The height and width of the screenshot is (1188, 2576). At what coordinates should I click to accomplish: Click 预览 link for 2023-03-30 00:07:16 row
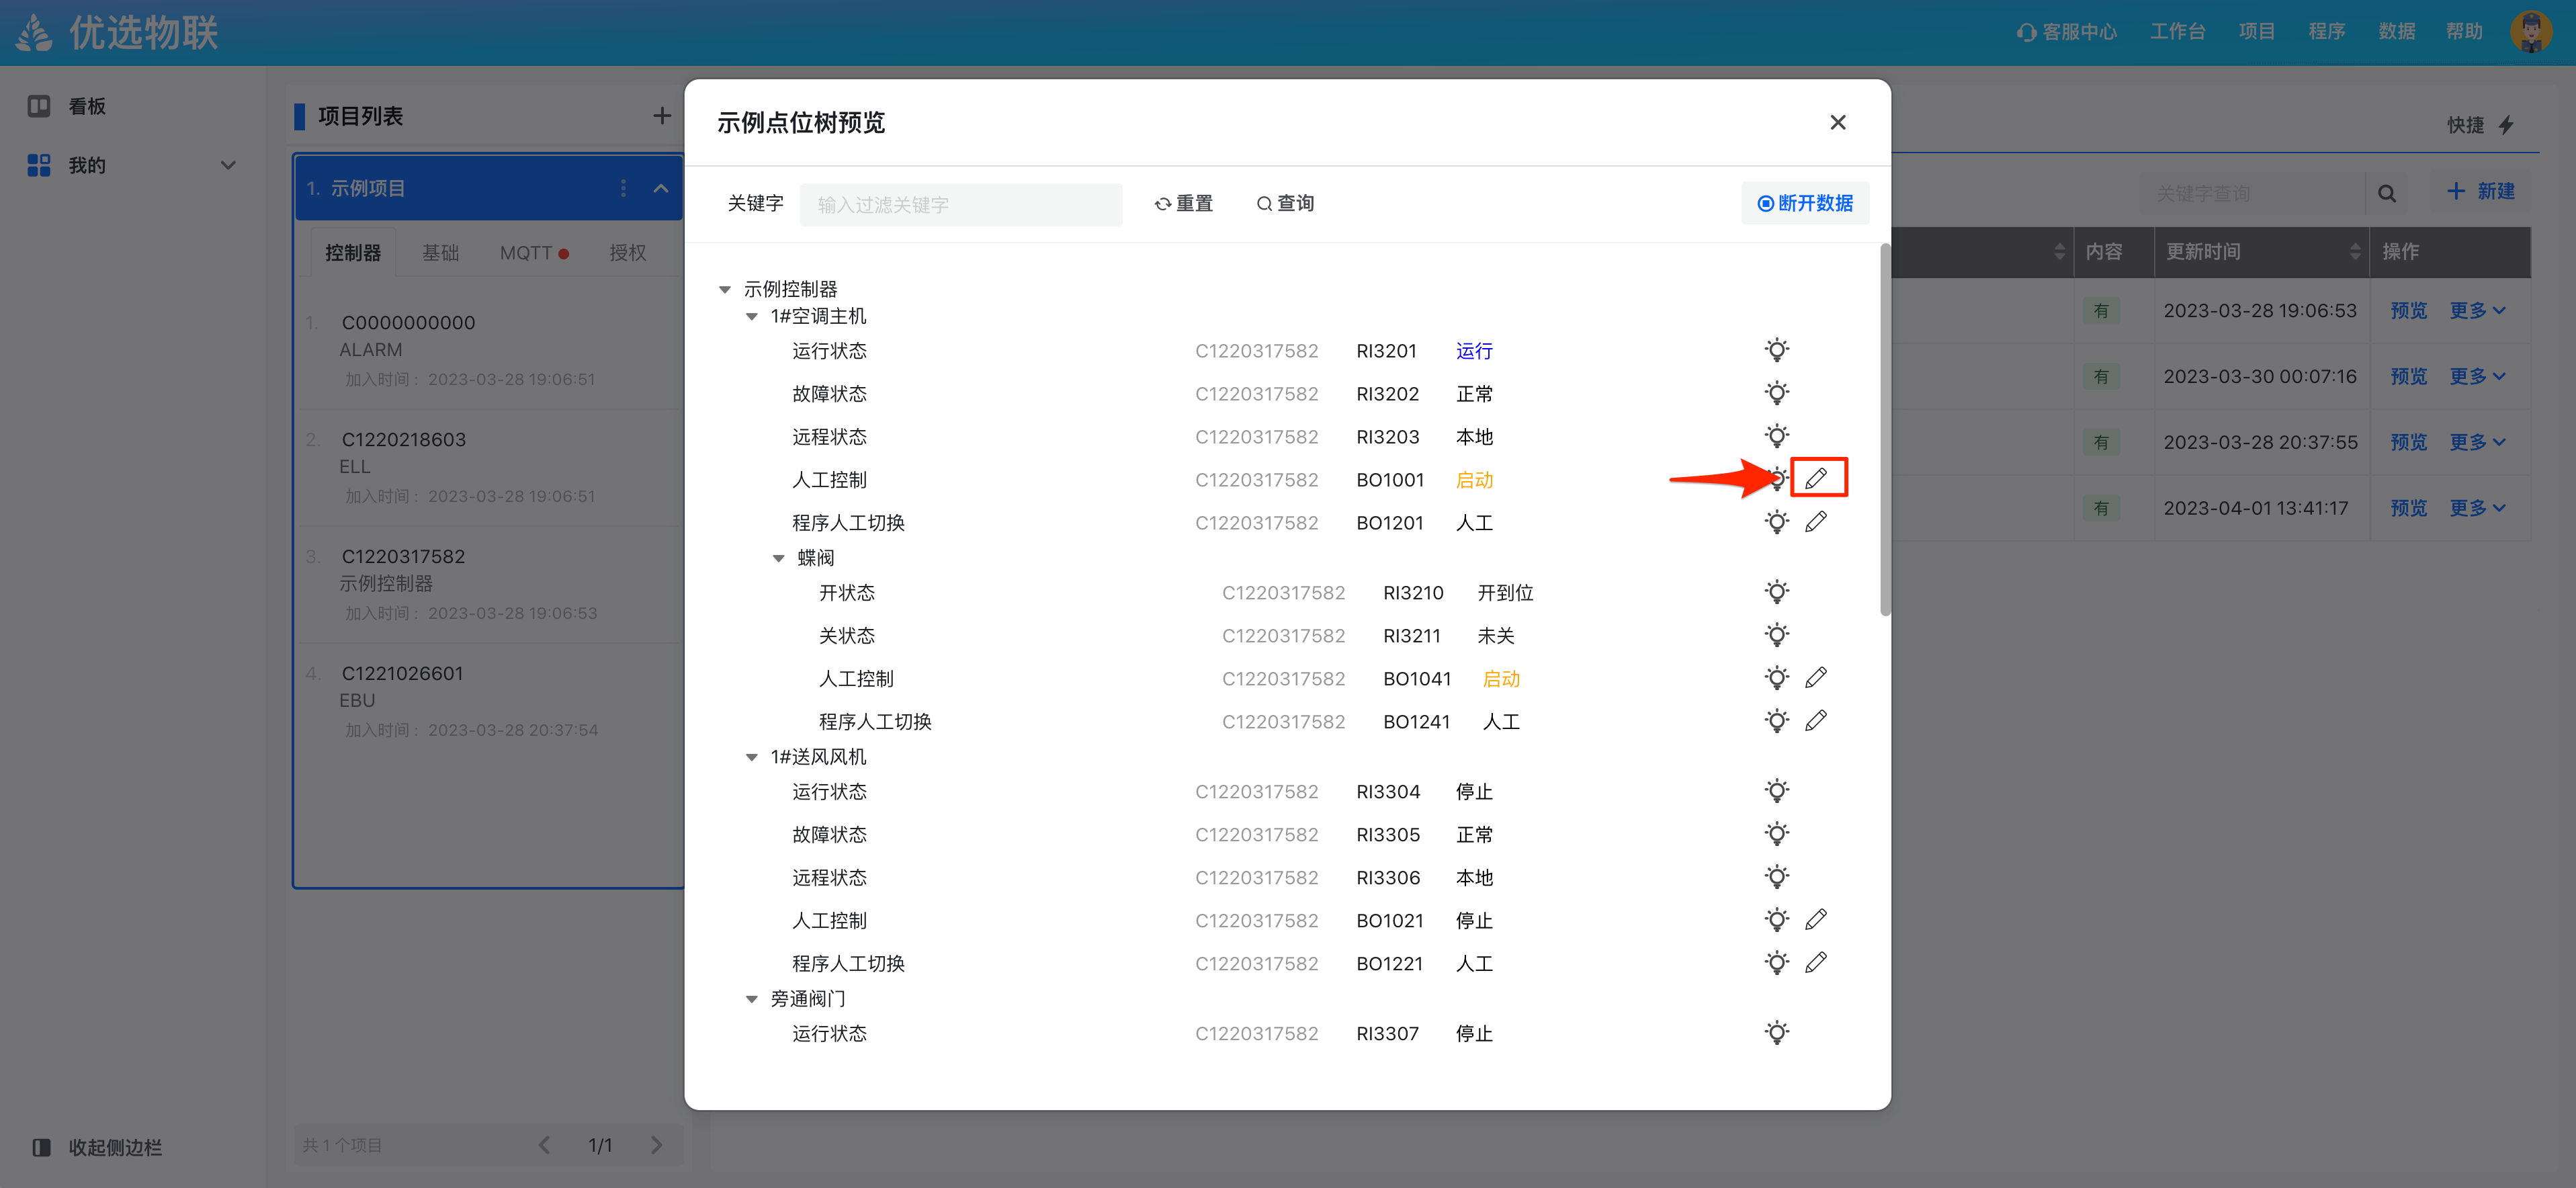coord(2408,376)
